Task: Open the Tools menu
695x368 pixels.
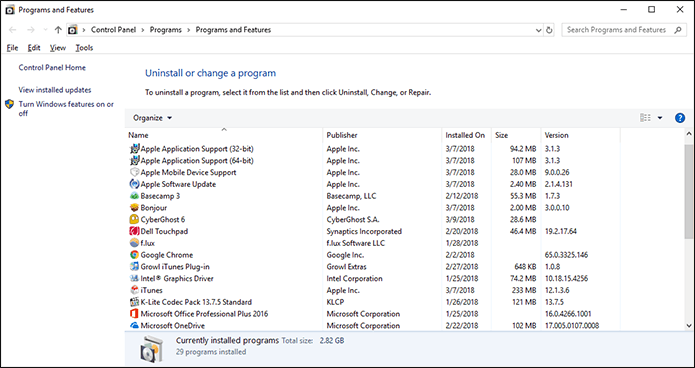Action: coord(84,48)
